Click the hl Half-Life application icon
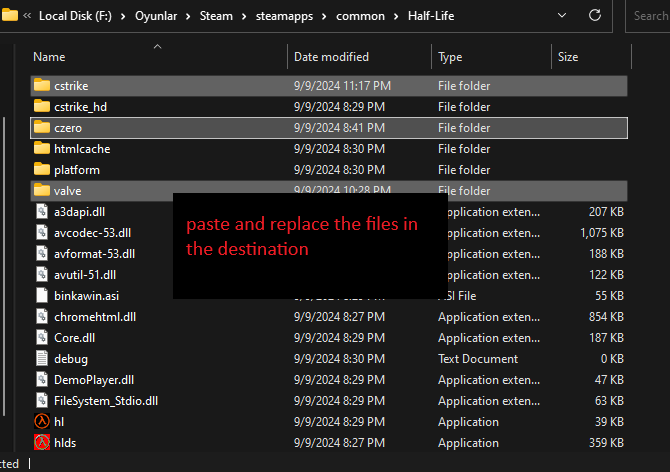This screenshot has height=472, width=670. [42, 422]
